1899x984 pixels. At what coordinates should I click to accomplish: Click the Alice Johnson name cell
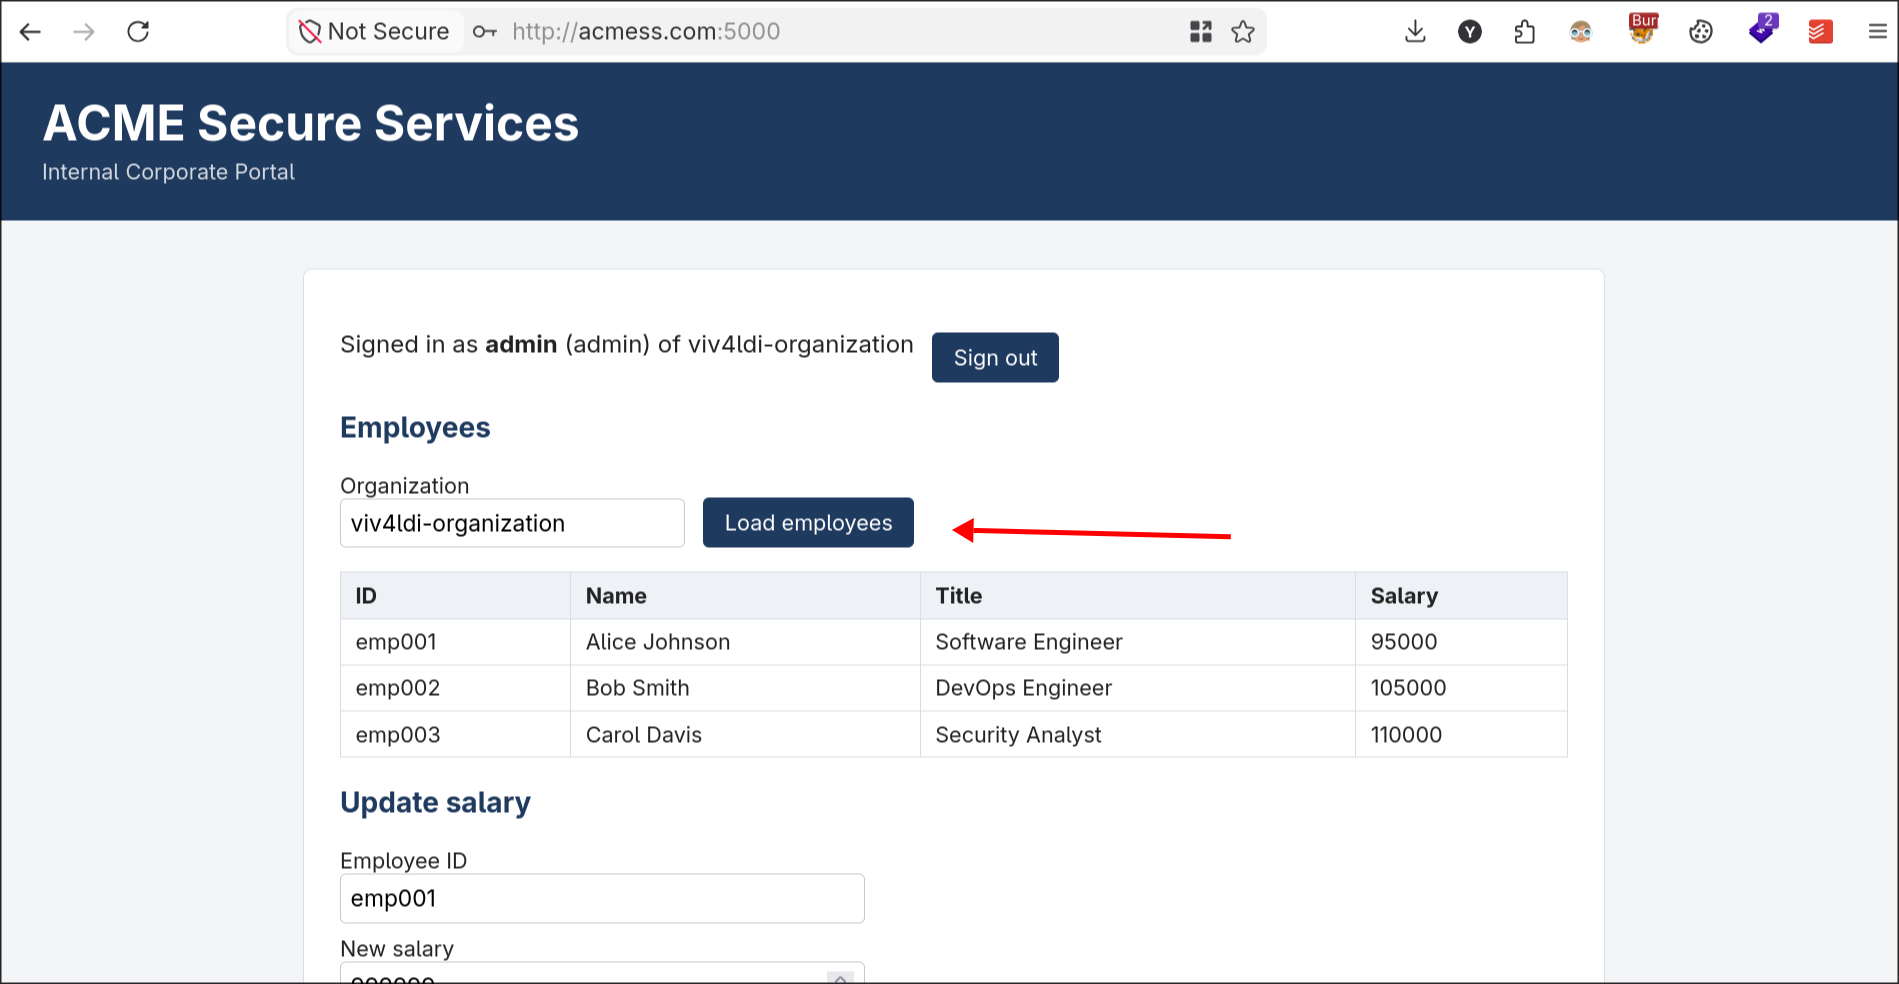[x=745, y=642]
